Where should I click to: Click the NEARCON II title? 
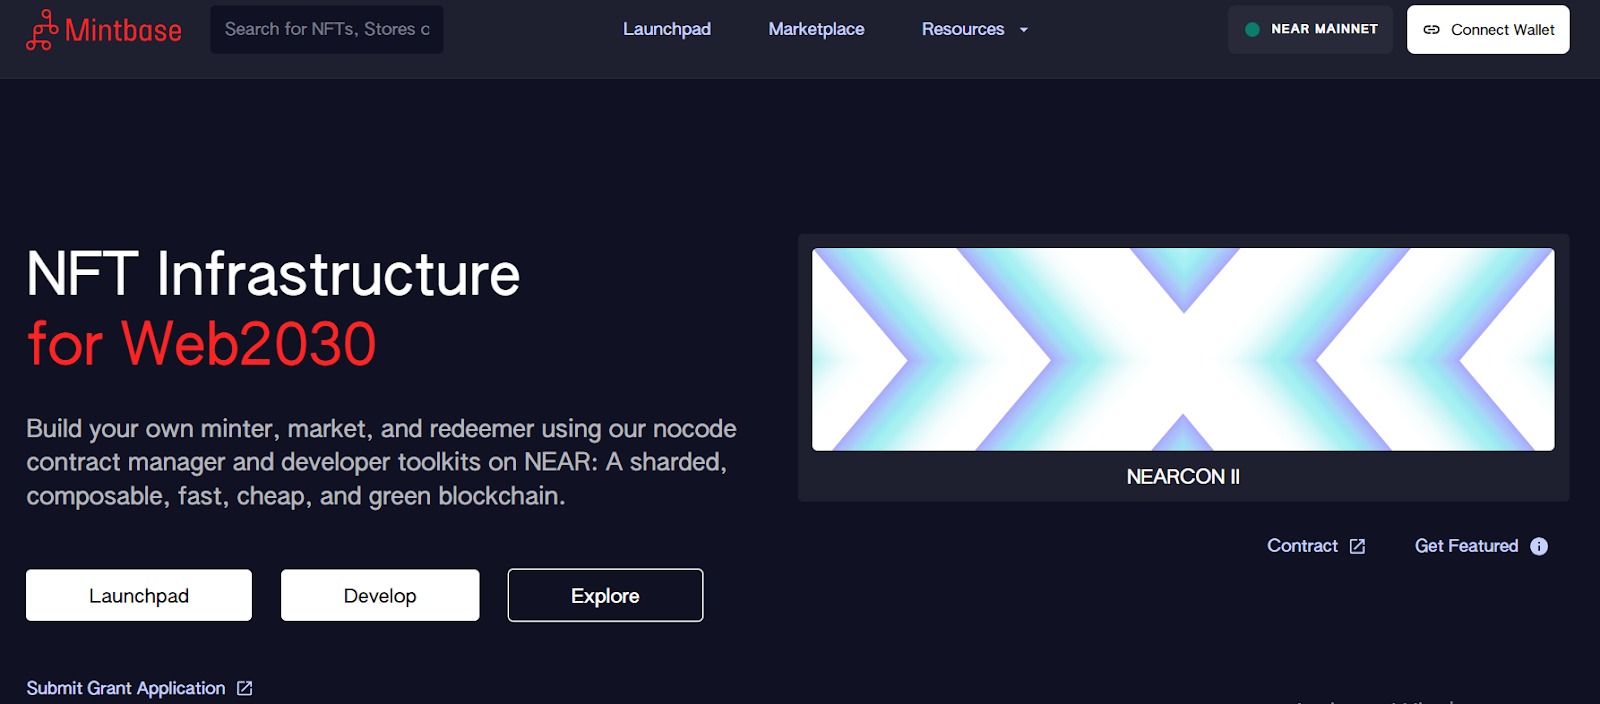[1183, 477]
